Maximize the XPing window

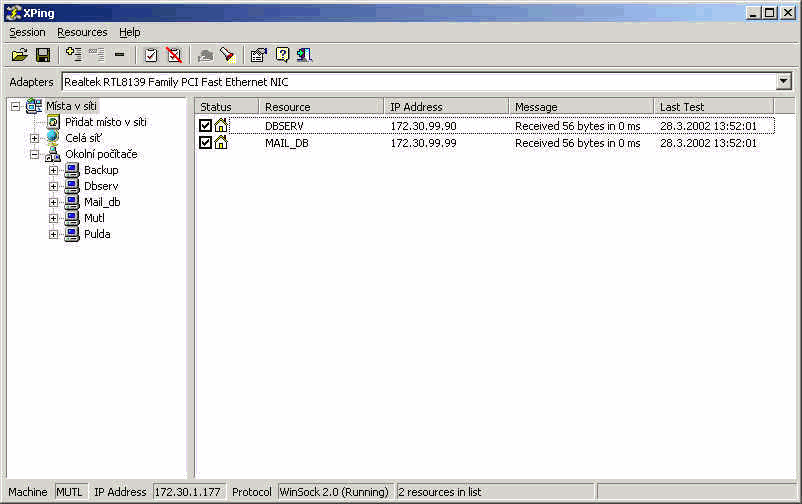pyautogui.click(x=770, y=13)
